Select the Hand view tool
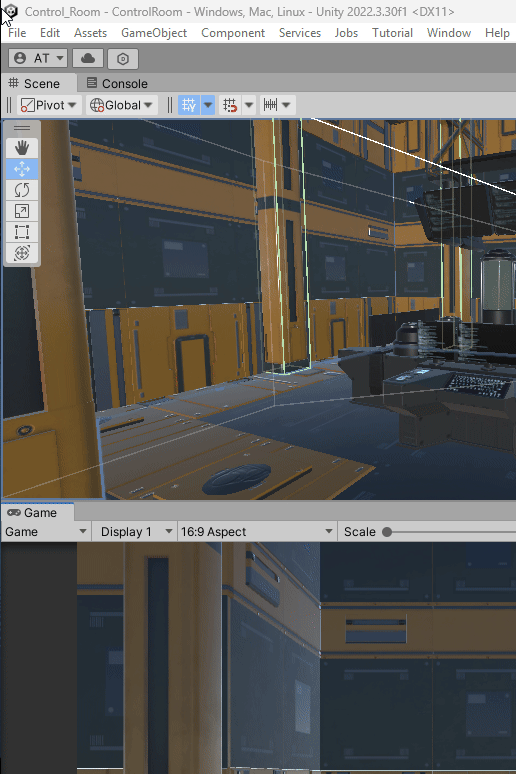 (x=22, y=148)
